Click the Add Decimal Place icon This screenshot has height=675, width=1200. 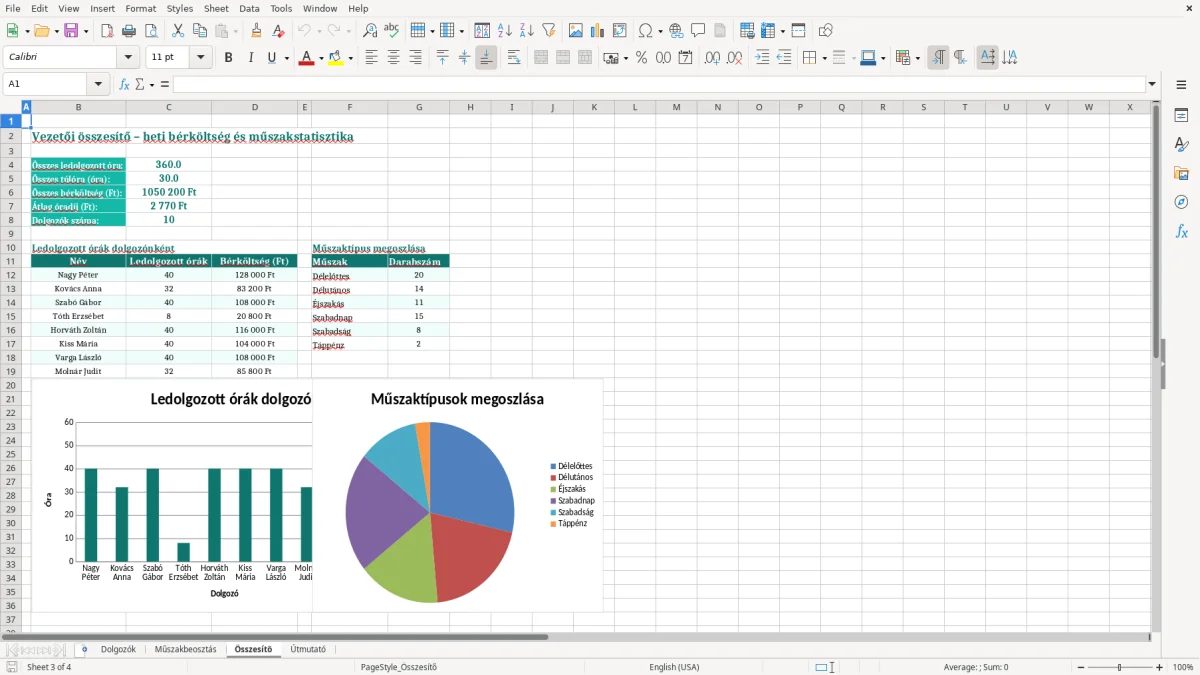pyautogui.click(x=713, y=58)
